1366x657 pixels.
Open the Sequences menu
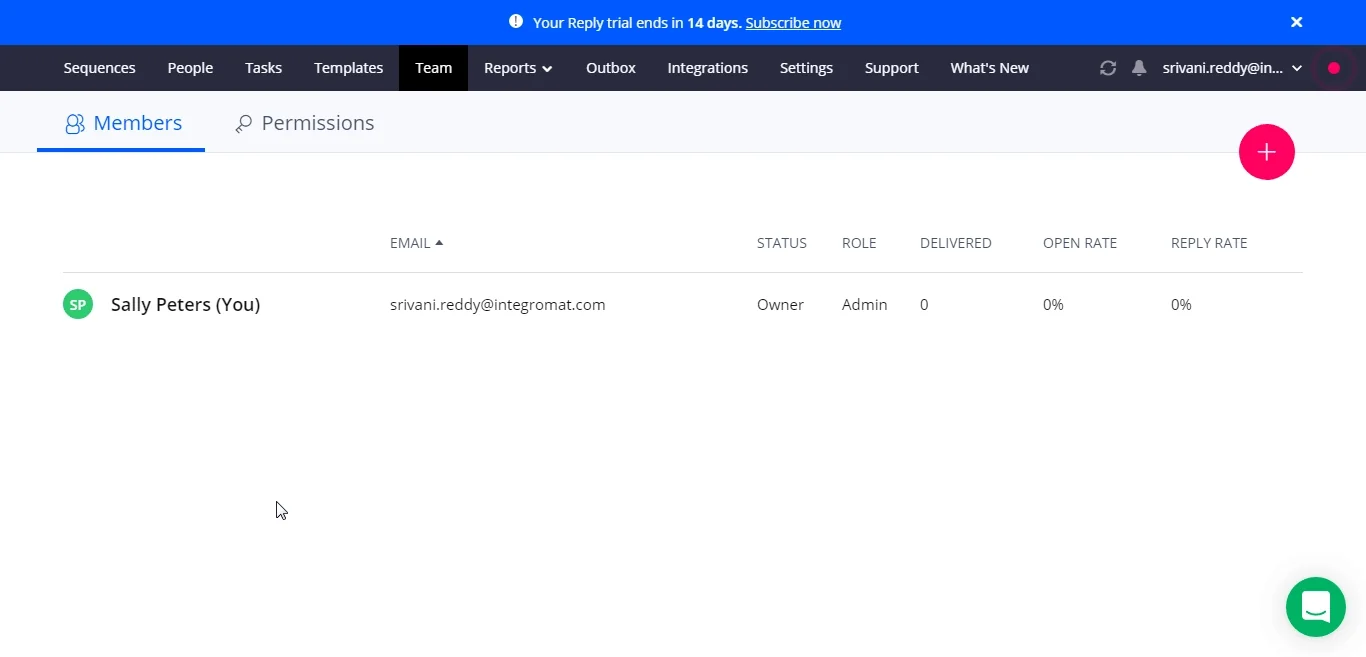point(100,68)
